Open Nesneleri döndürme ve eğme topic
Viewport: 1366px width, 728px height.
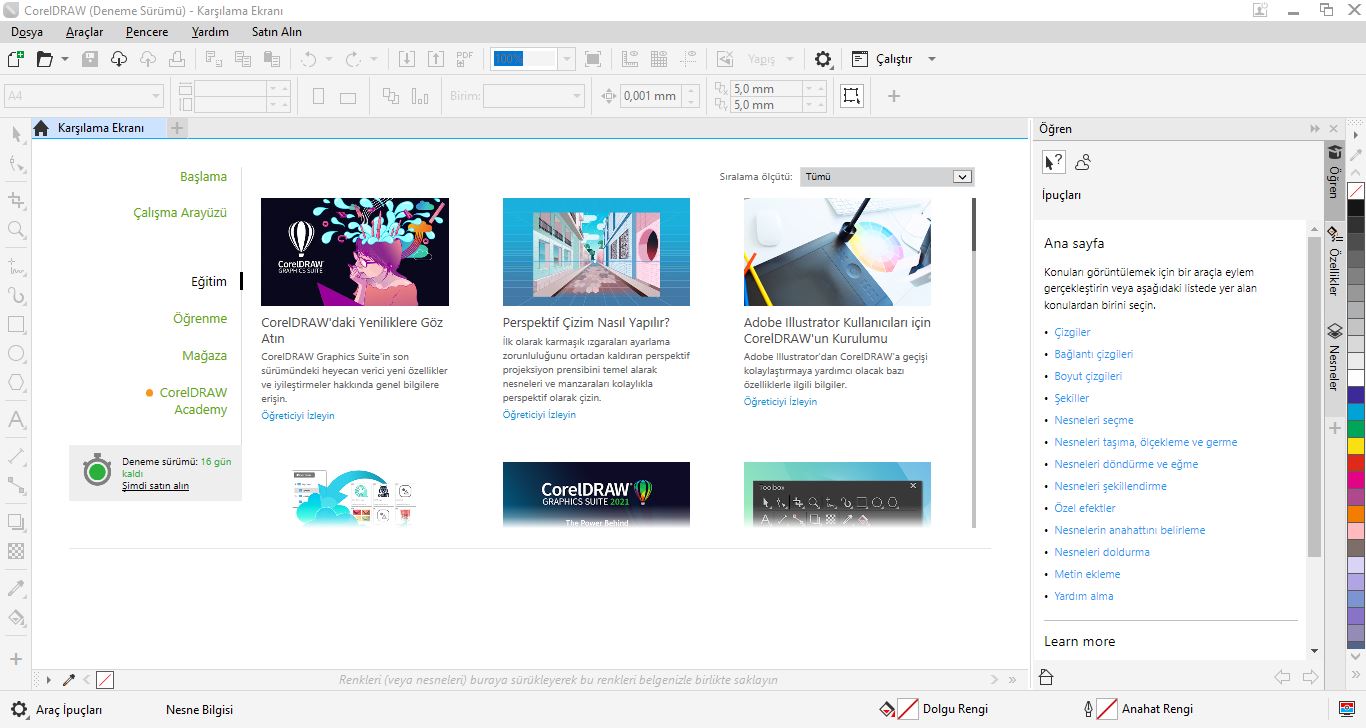click(x=1126, y=464)
